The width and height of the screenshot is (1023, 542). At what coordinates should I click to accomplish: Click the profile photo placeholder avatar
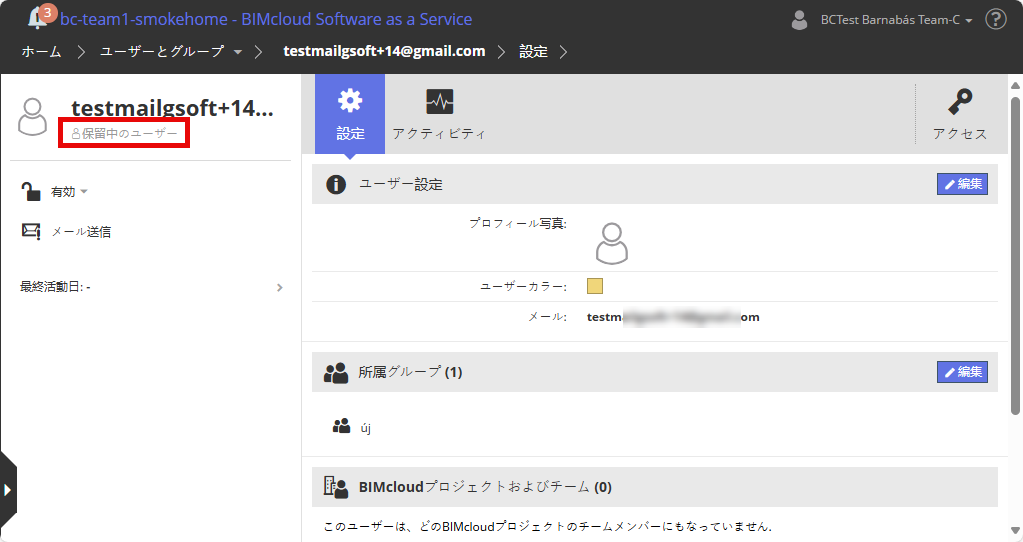coord(612,243)
